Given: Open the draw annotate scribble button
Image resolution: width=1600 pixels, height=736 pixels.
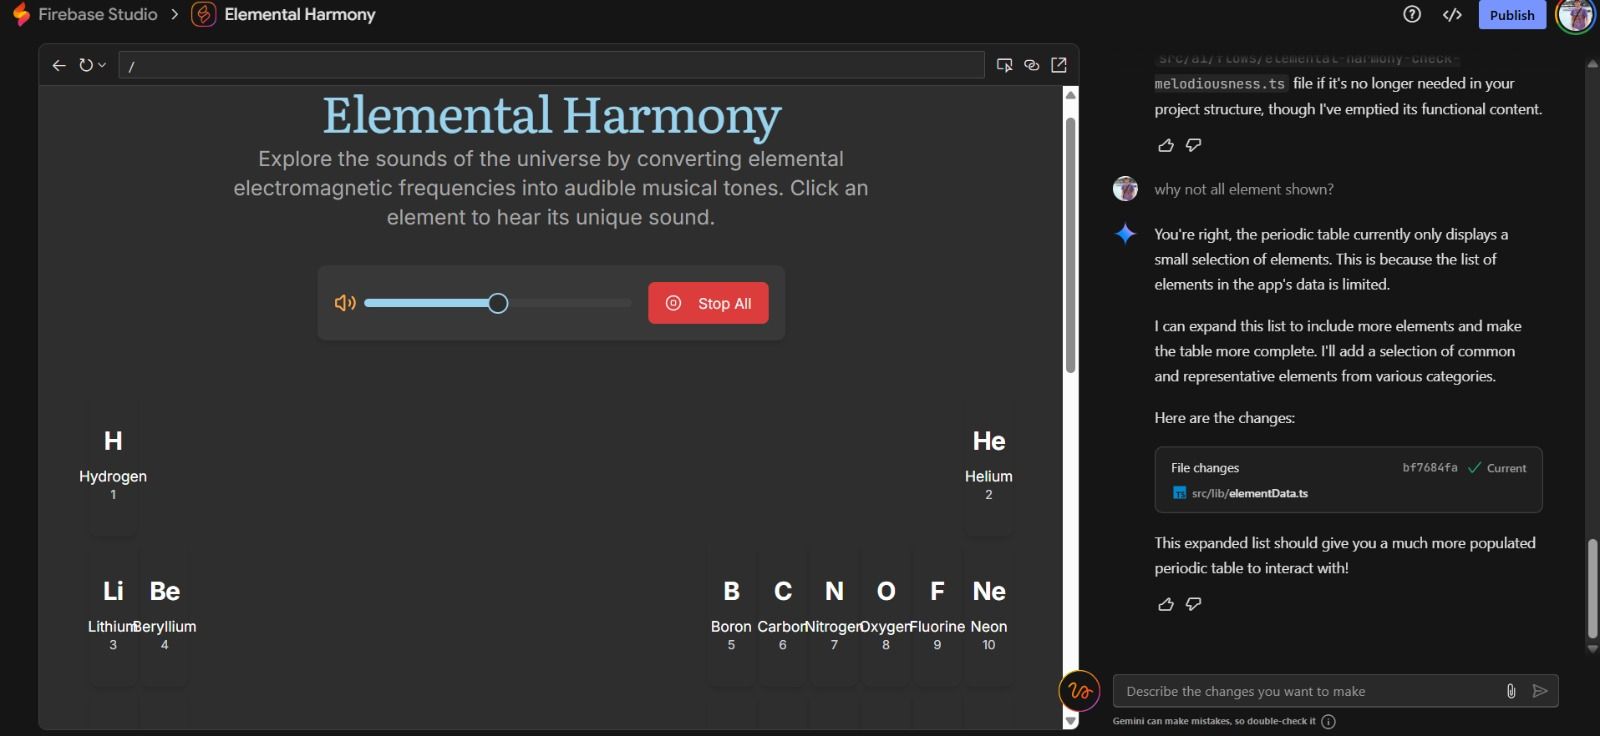Looking at the screenshot, I should tap(1080, 691).
